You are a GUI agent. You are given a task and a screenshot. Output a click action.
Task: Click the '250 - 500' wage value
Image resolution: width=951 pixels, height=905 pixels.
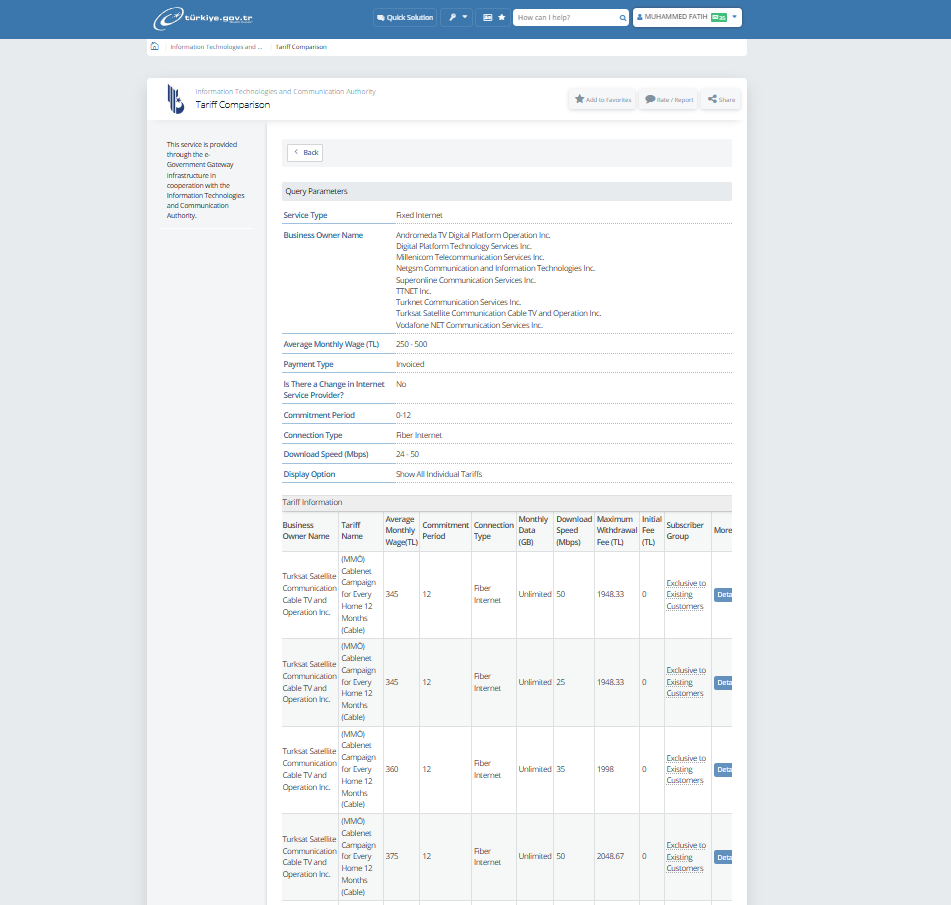411,345
